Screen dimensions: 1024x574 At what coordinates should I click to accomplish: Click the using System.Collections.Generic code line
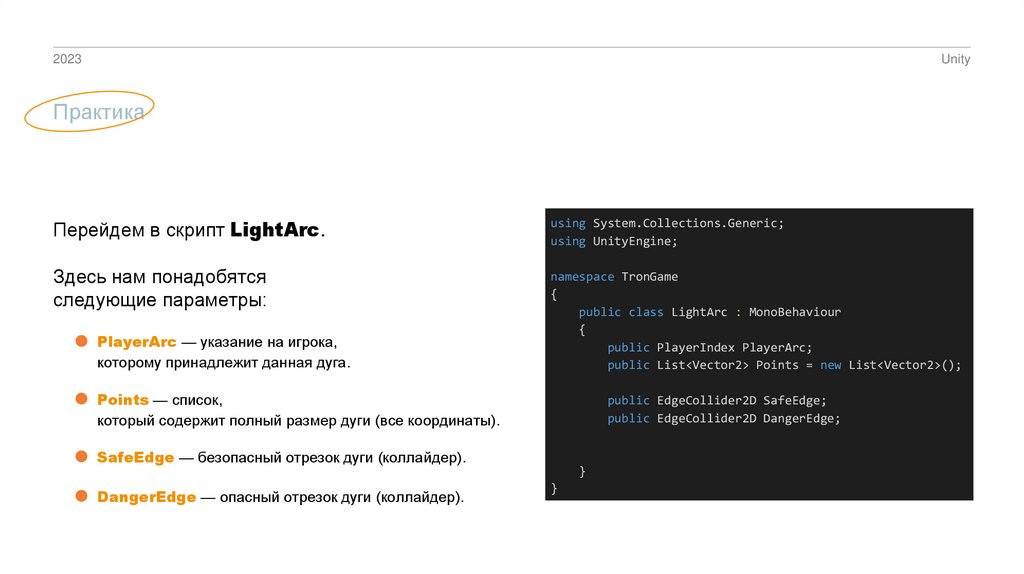667,223
